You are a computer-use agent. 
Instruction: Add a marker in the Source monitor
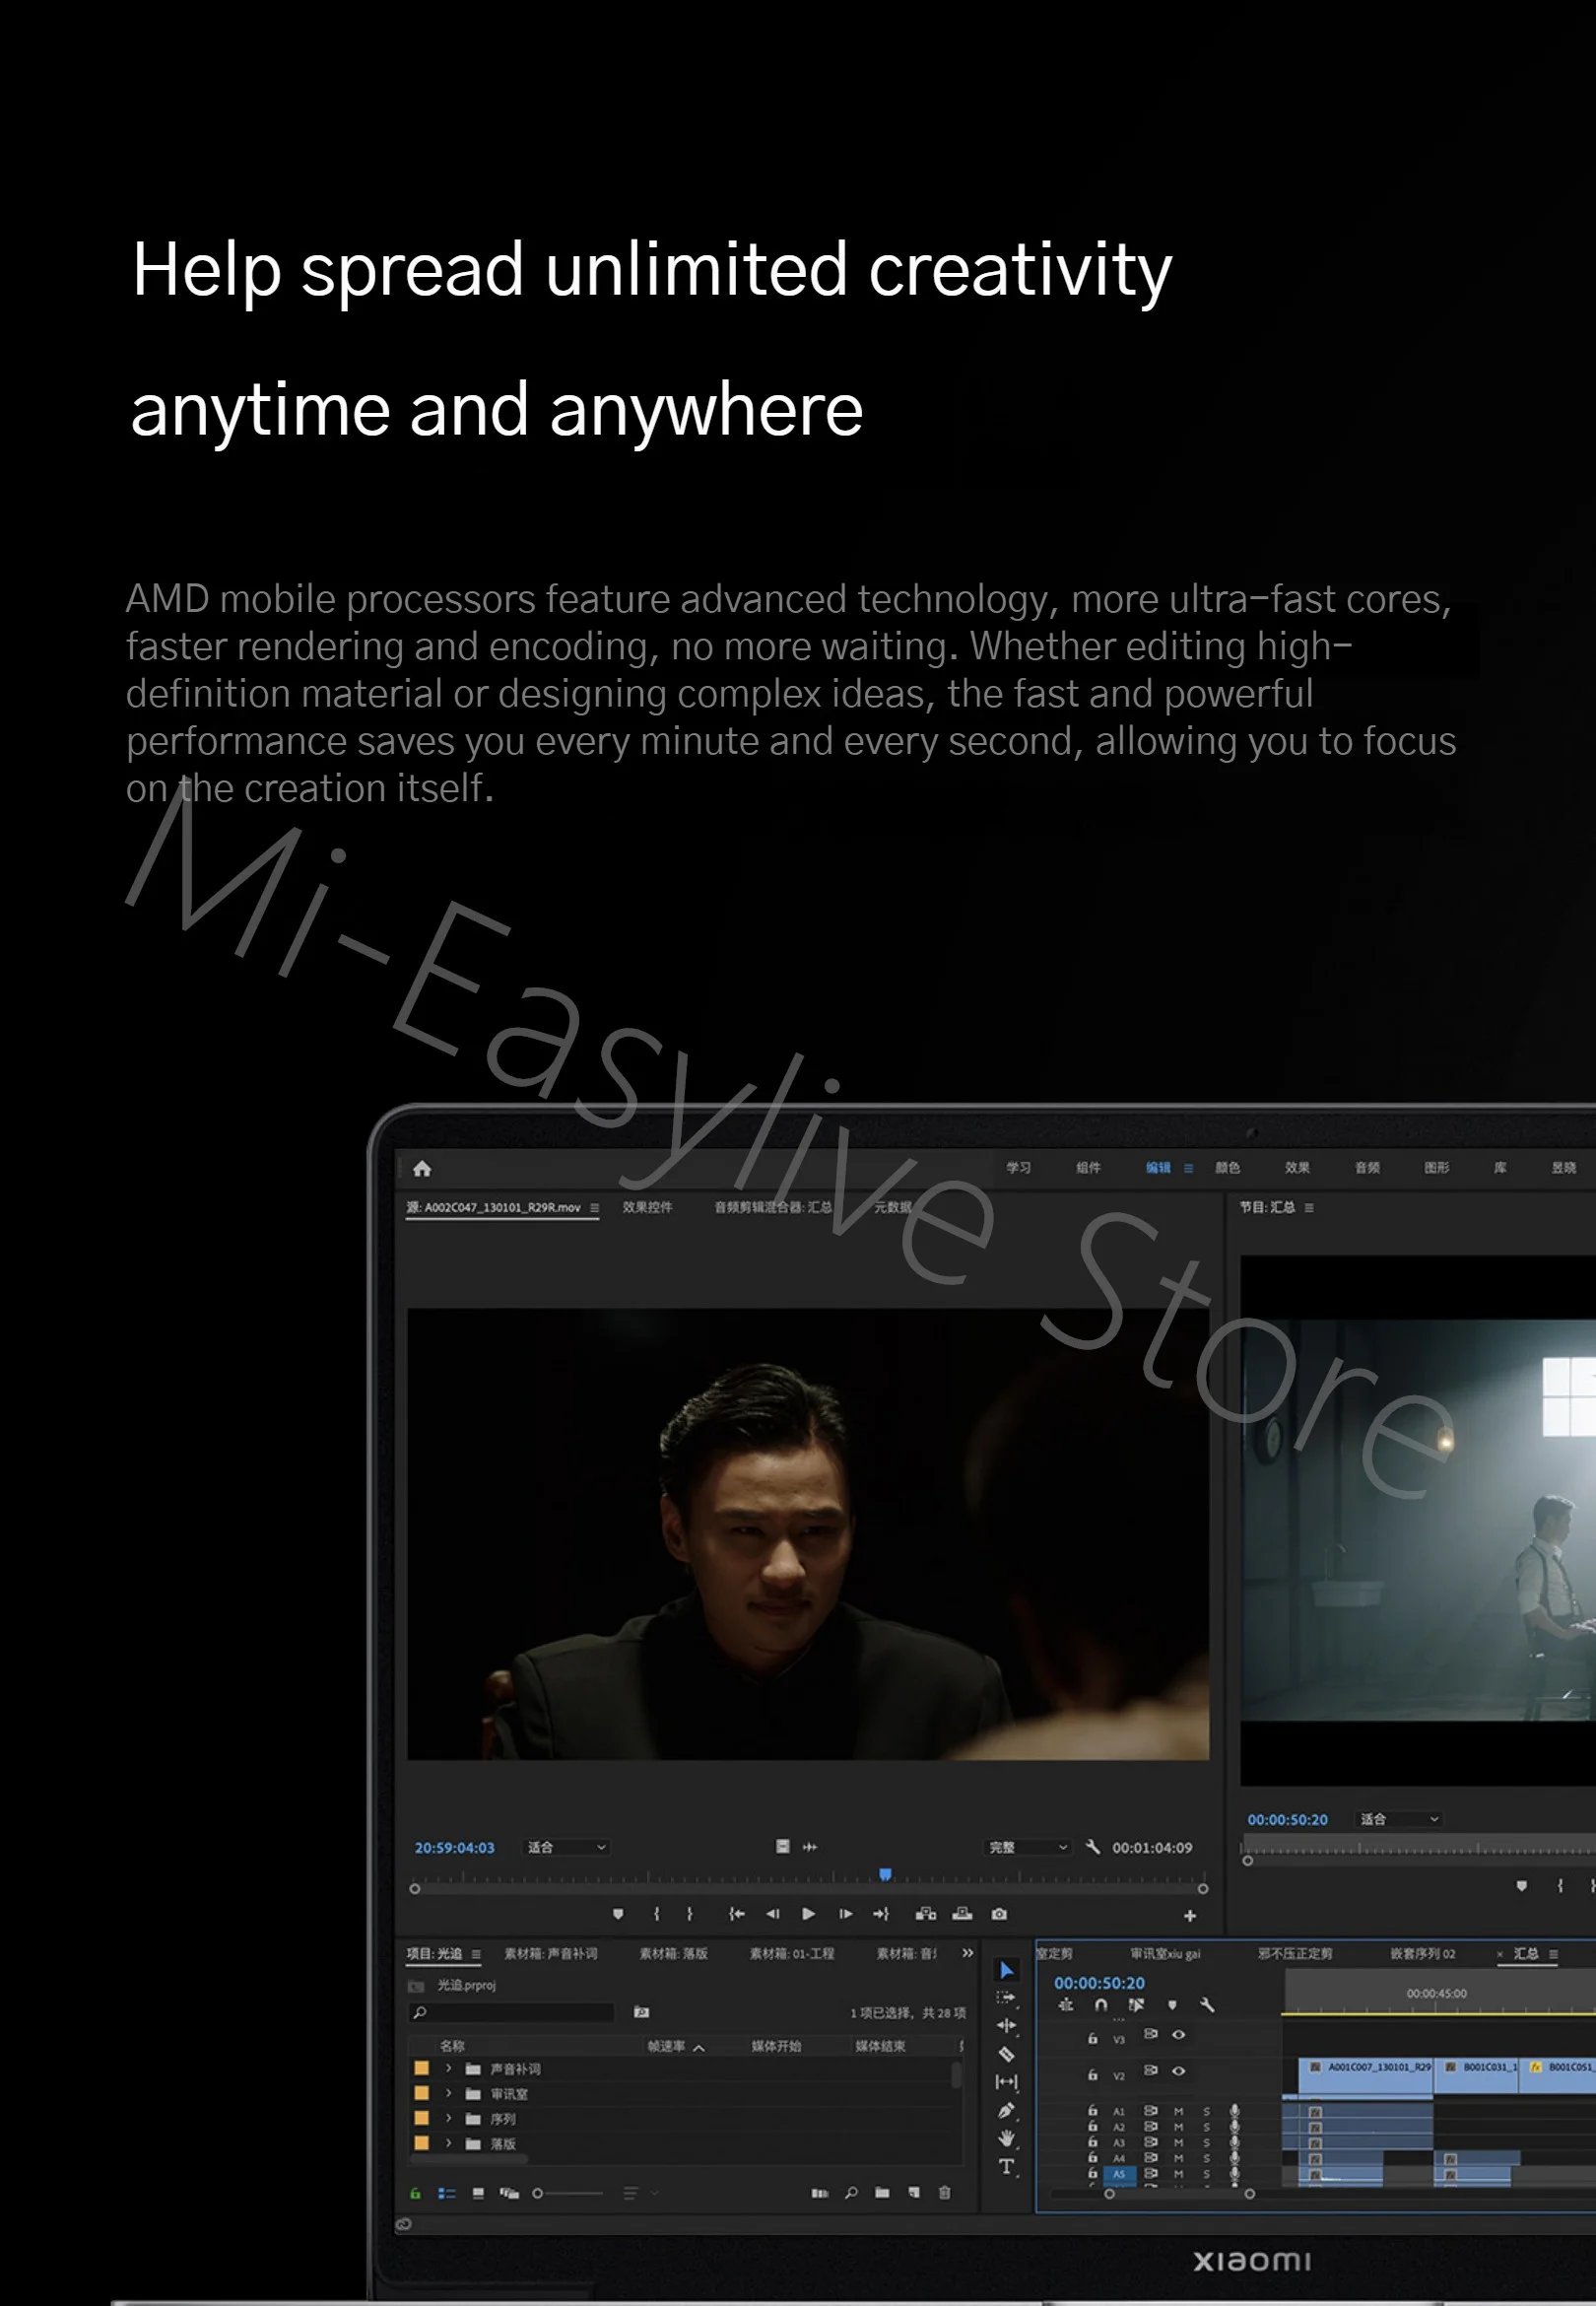click(x=618, y=1914)
